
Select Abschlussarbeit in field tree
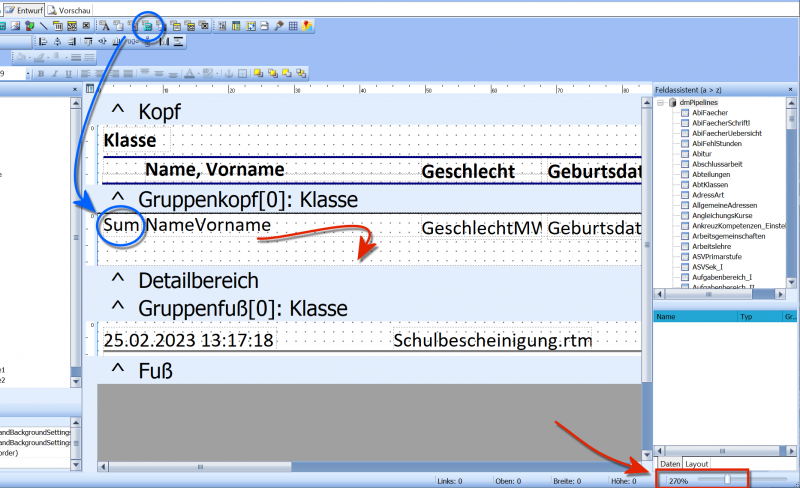coord(717,164)
